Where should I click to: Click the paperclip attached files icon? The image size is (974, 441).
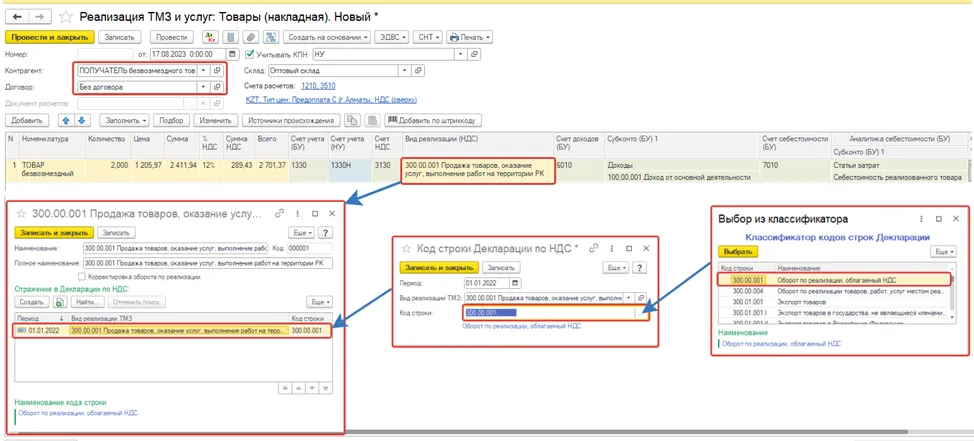point(252,37)
